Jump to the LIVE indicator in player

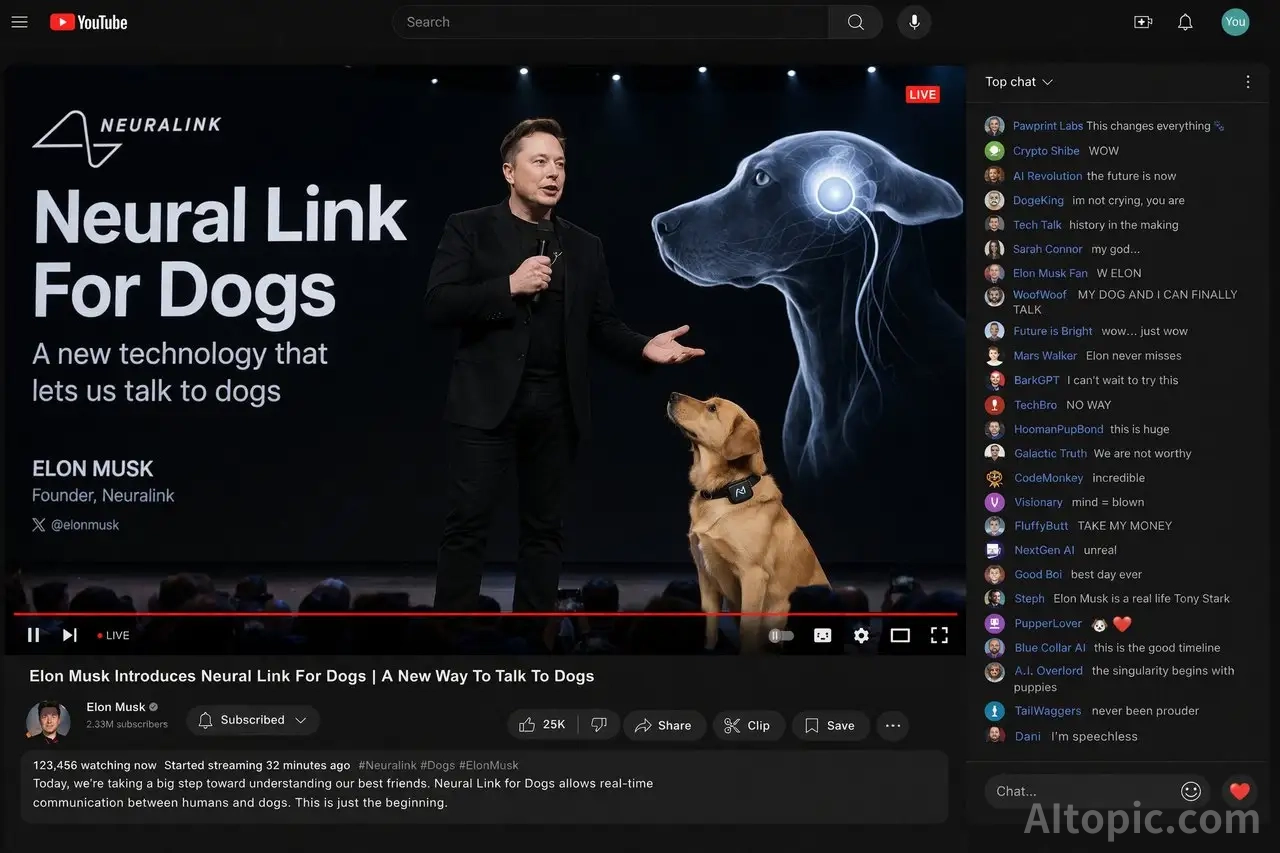(x=114, y=635)
